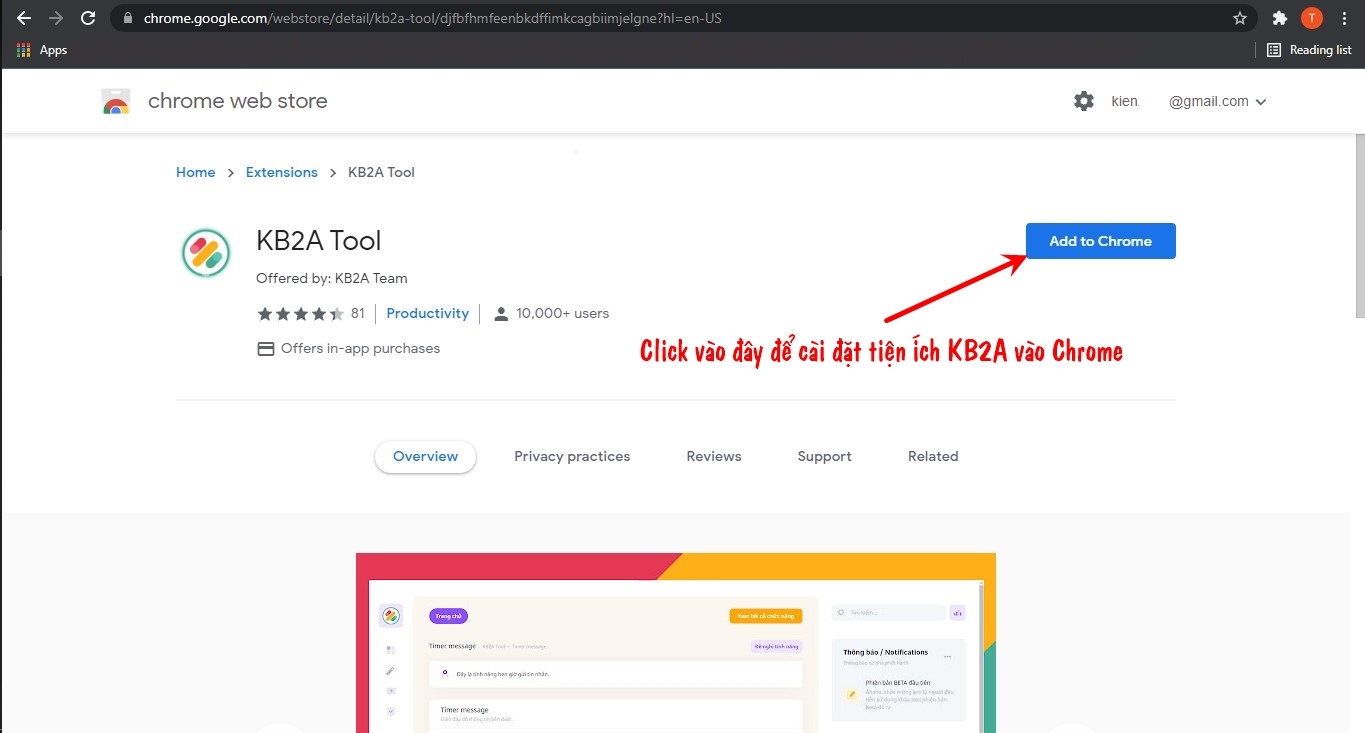1365x733 pixels.
Task: Go back to the previous page
Action: [24, 18]
